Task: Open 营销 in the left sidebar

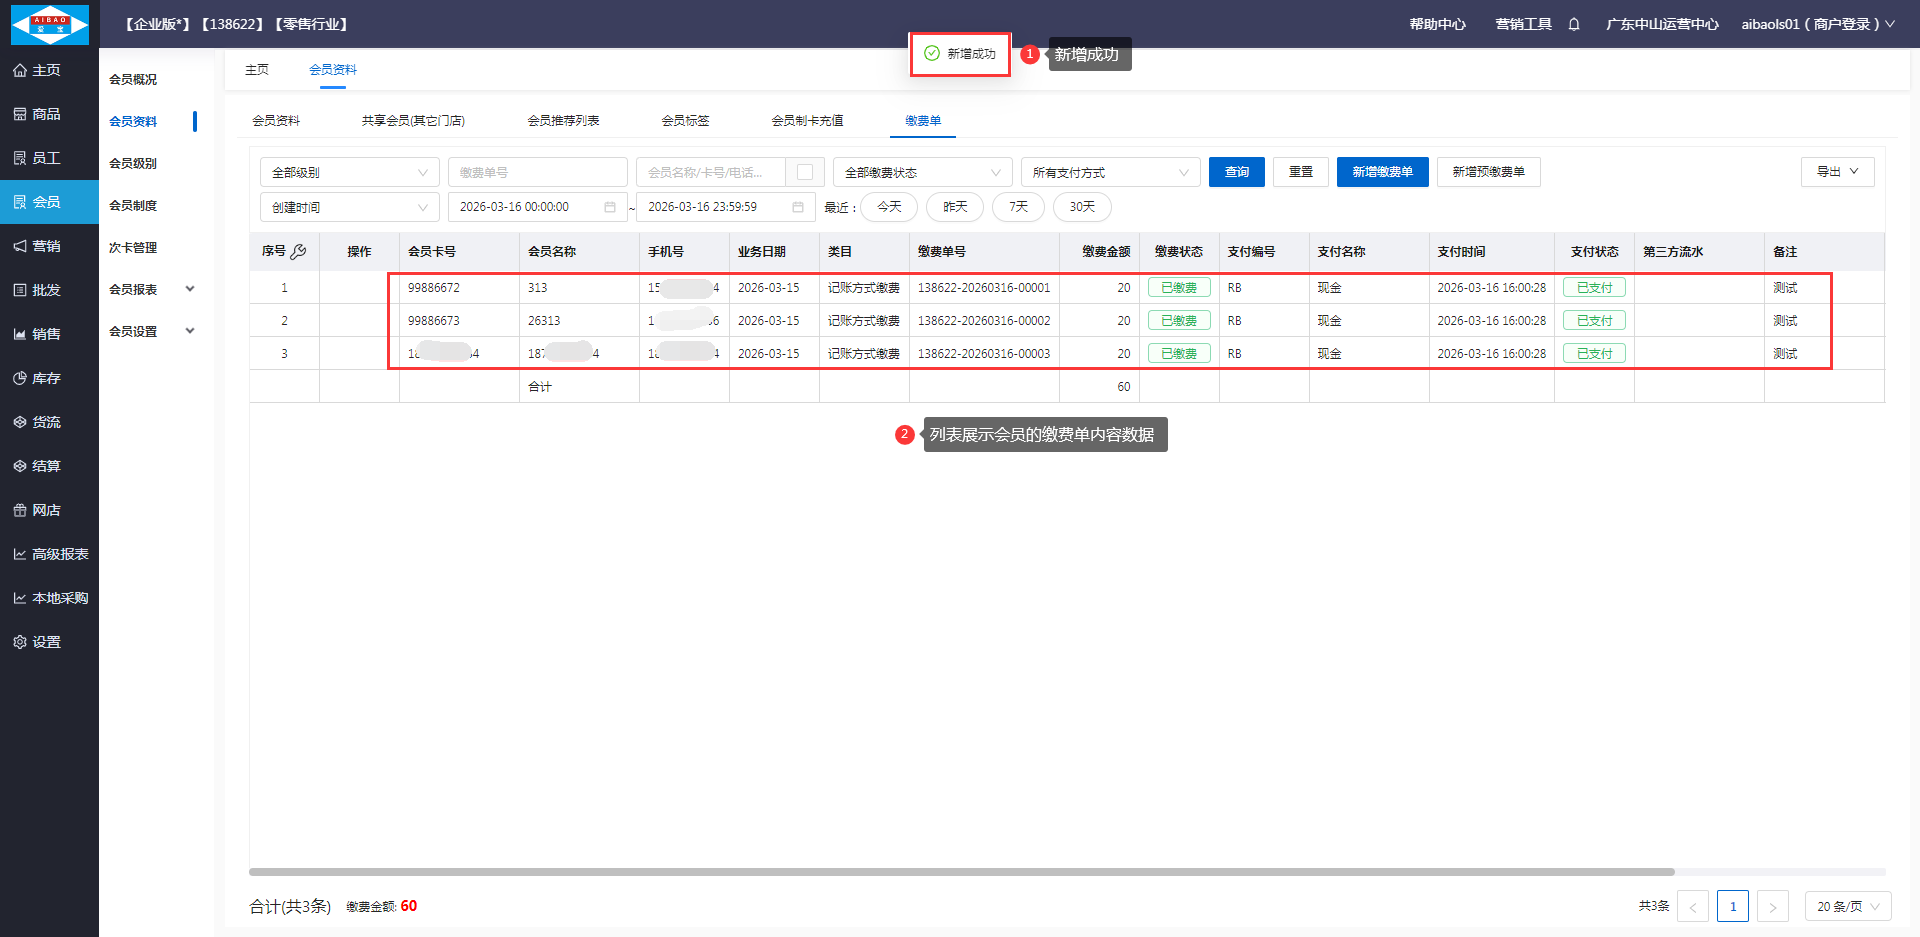Action: click(x=48, y=246)
